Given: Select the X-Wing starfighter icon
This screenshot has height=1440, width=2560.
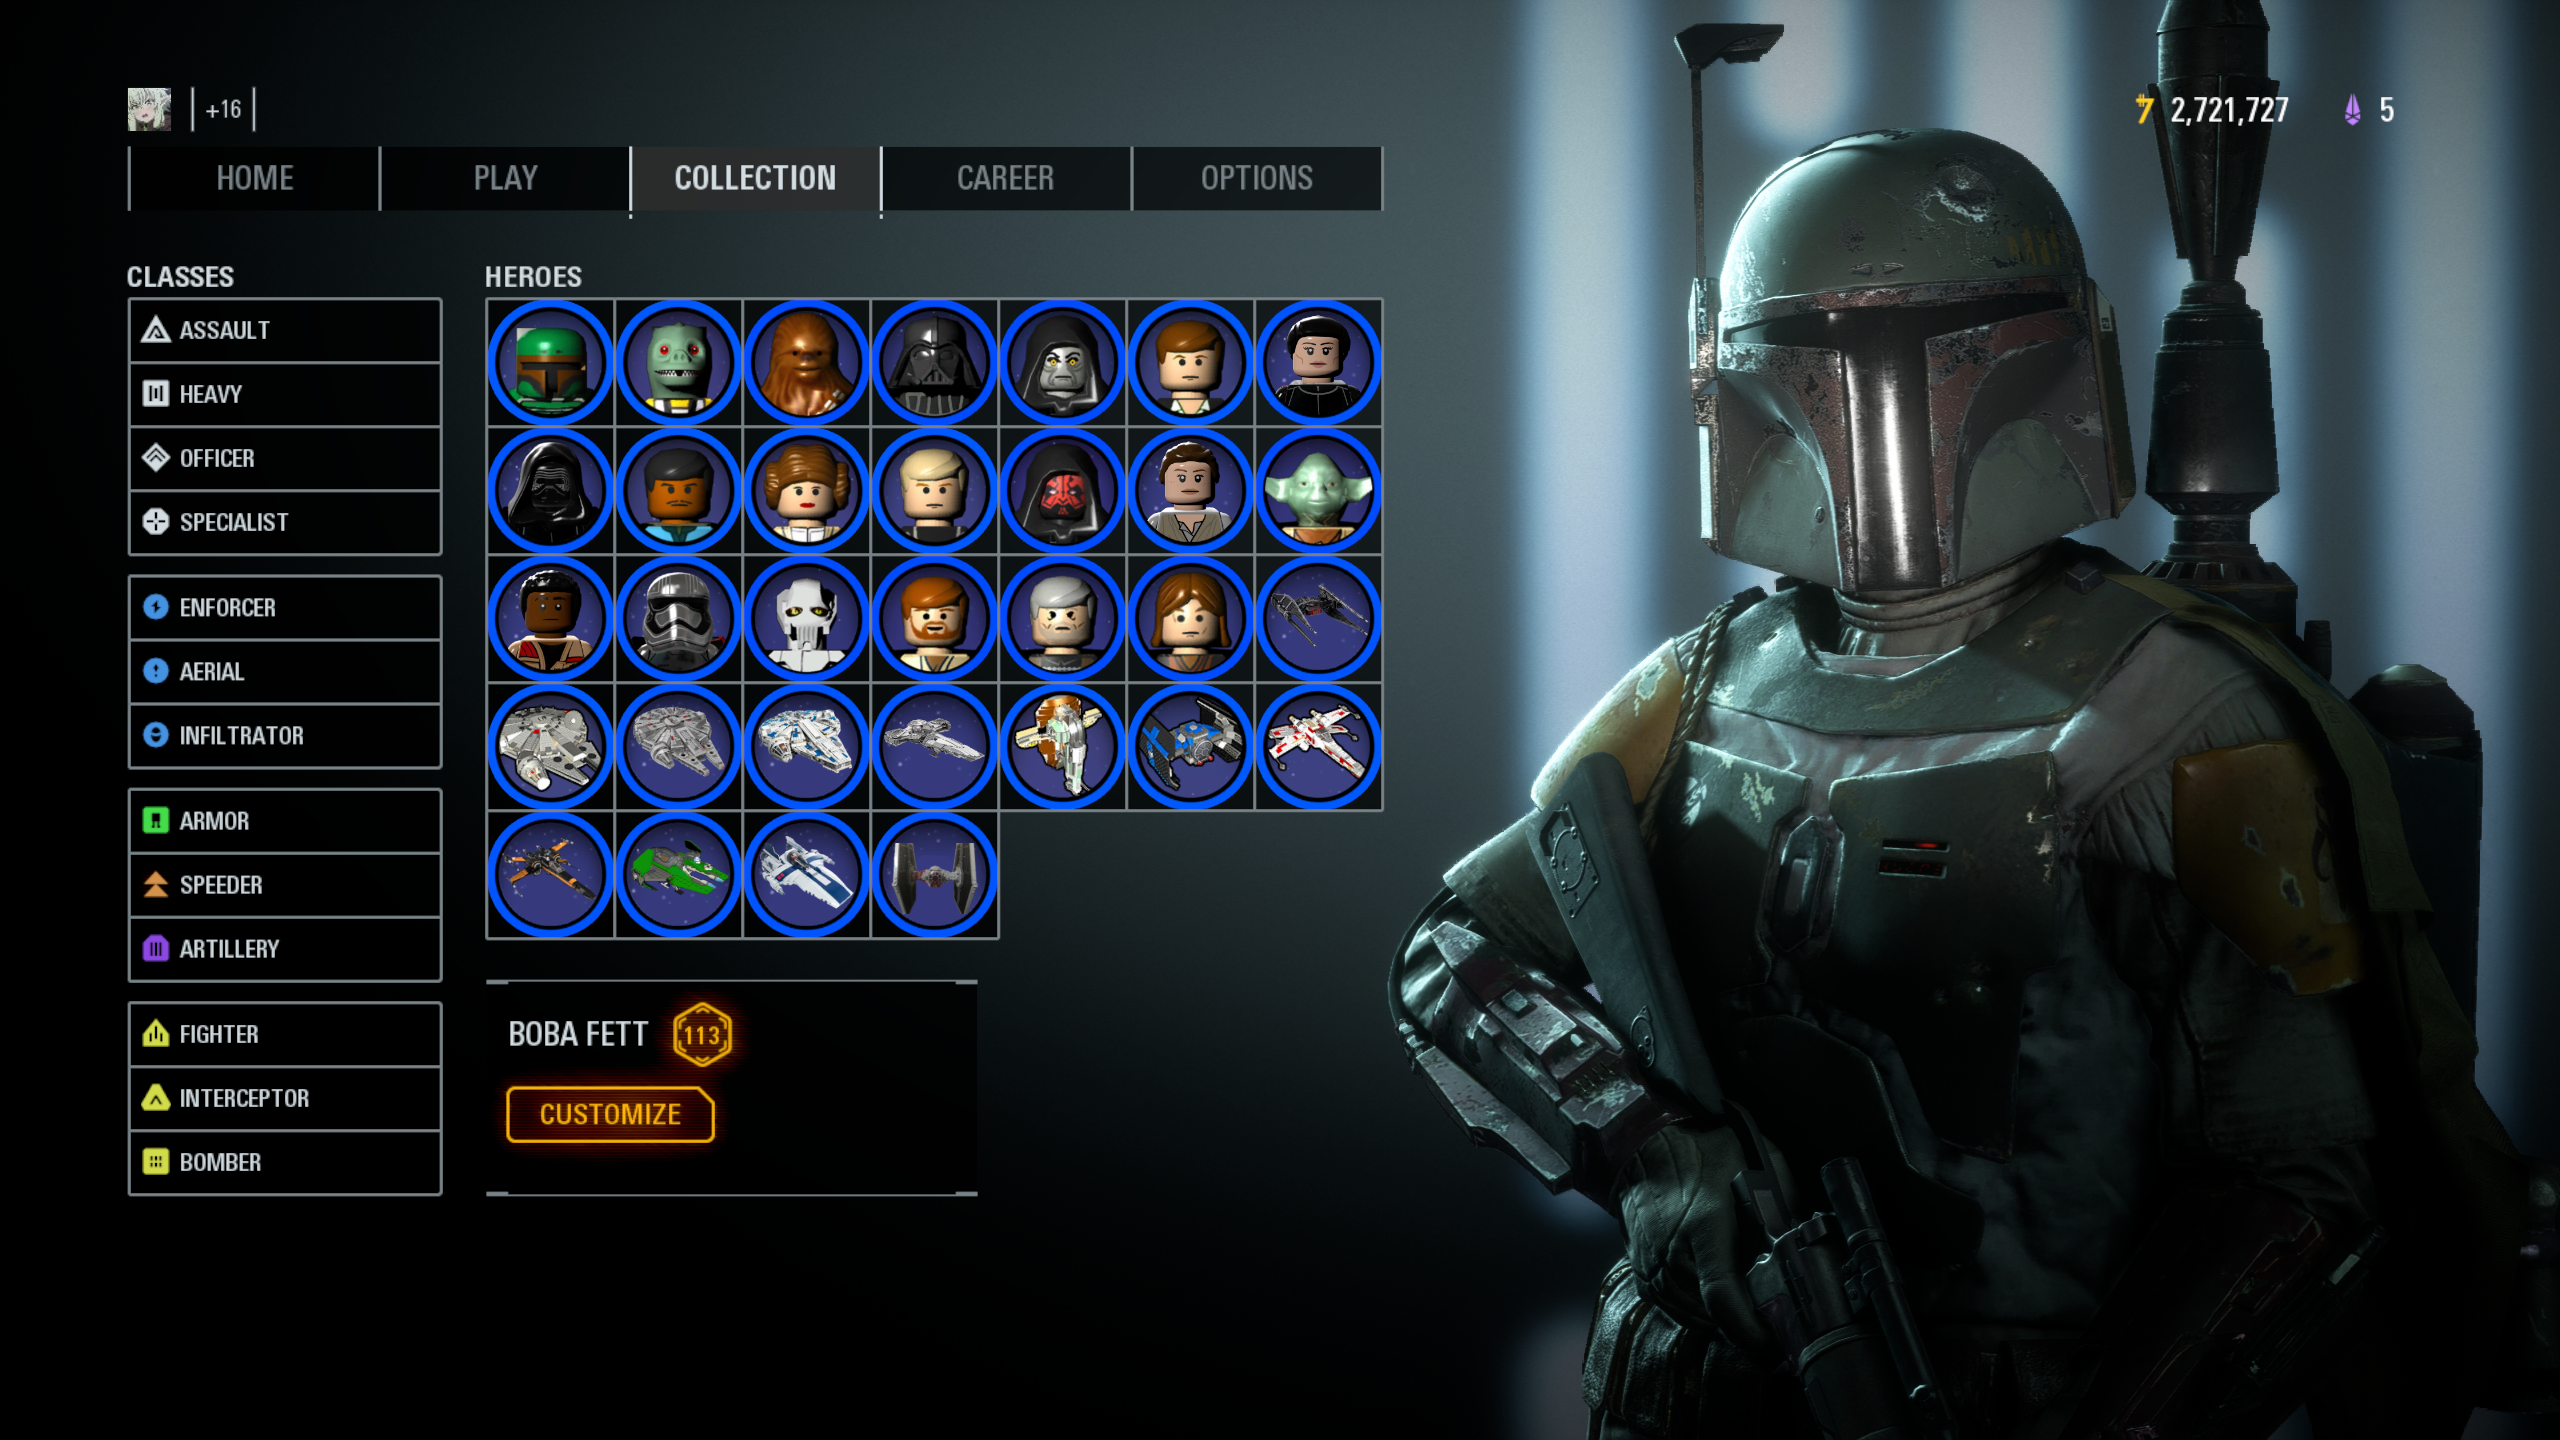Looking at the screenshot, I should point(1317,744).
